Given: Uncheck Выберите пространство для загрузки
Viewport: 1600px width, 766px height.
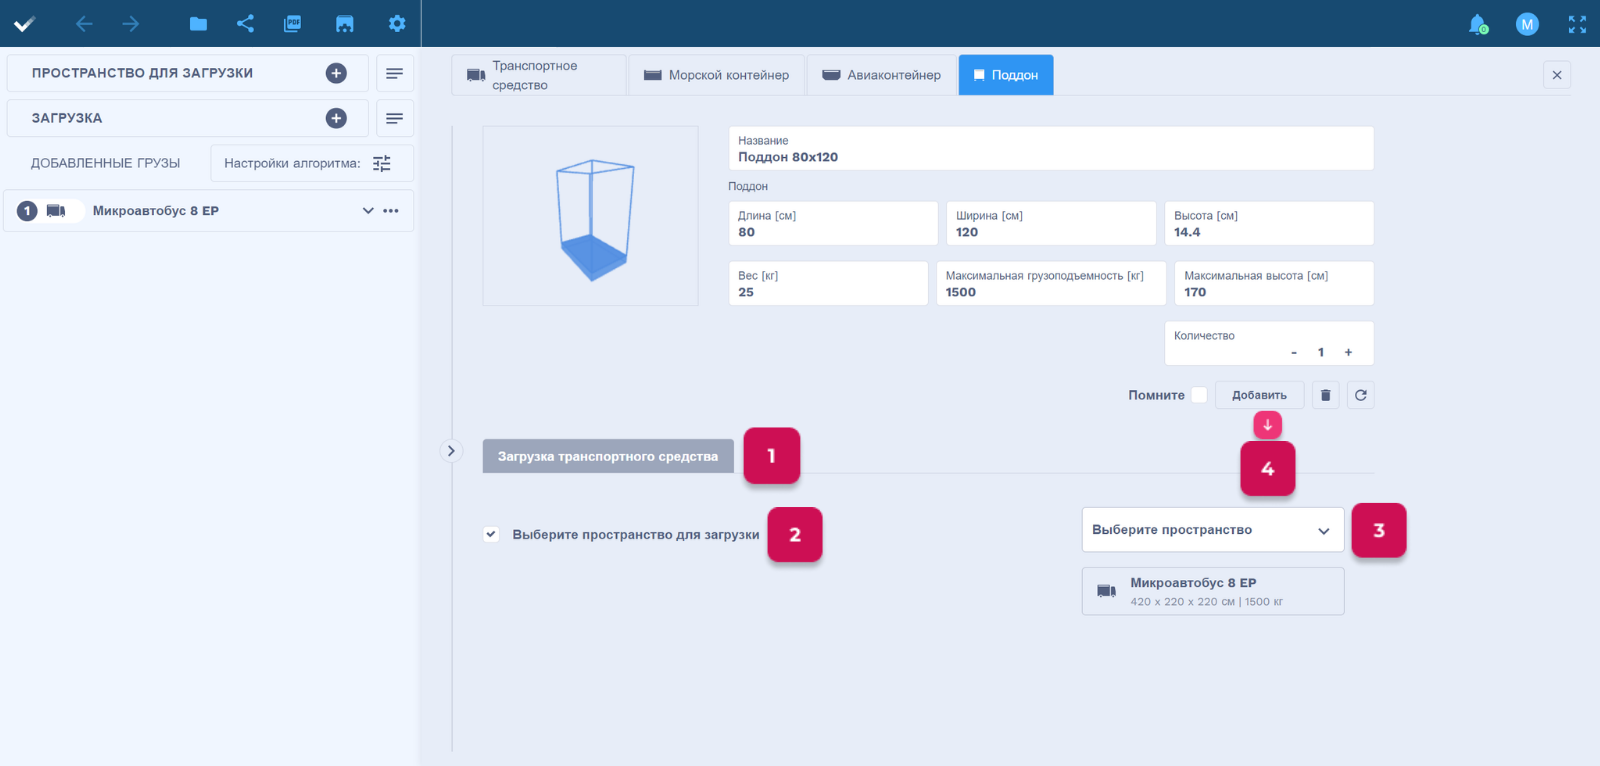Looking at the screenshot, I should 491,534.
